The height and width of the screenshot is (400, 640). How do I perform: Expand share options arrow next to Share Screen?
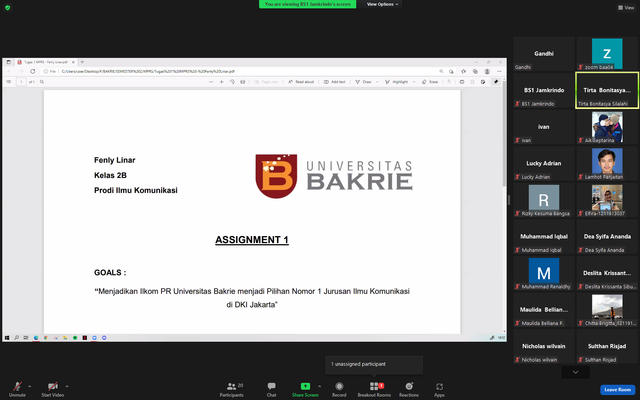pyautogui.click(x=320, y=386)
